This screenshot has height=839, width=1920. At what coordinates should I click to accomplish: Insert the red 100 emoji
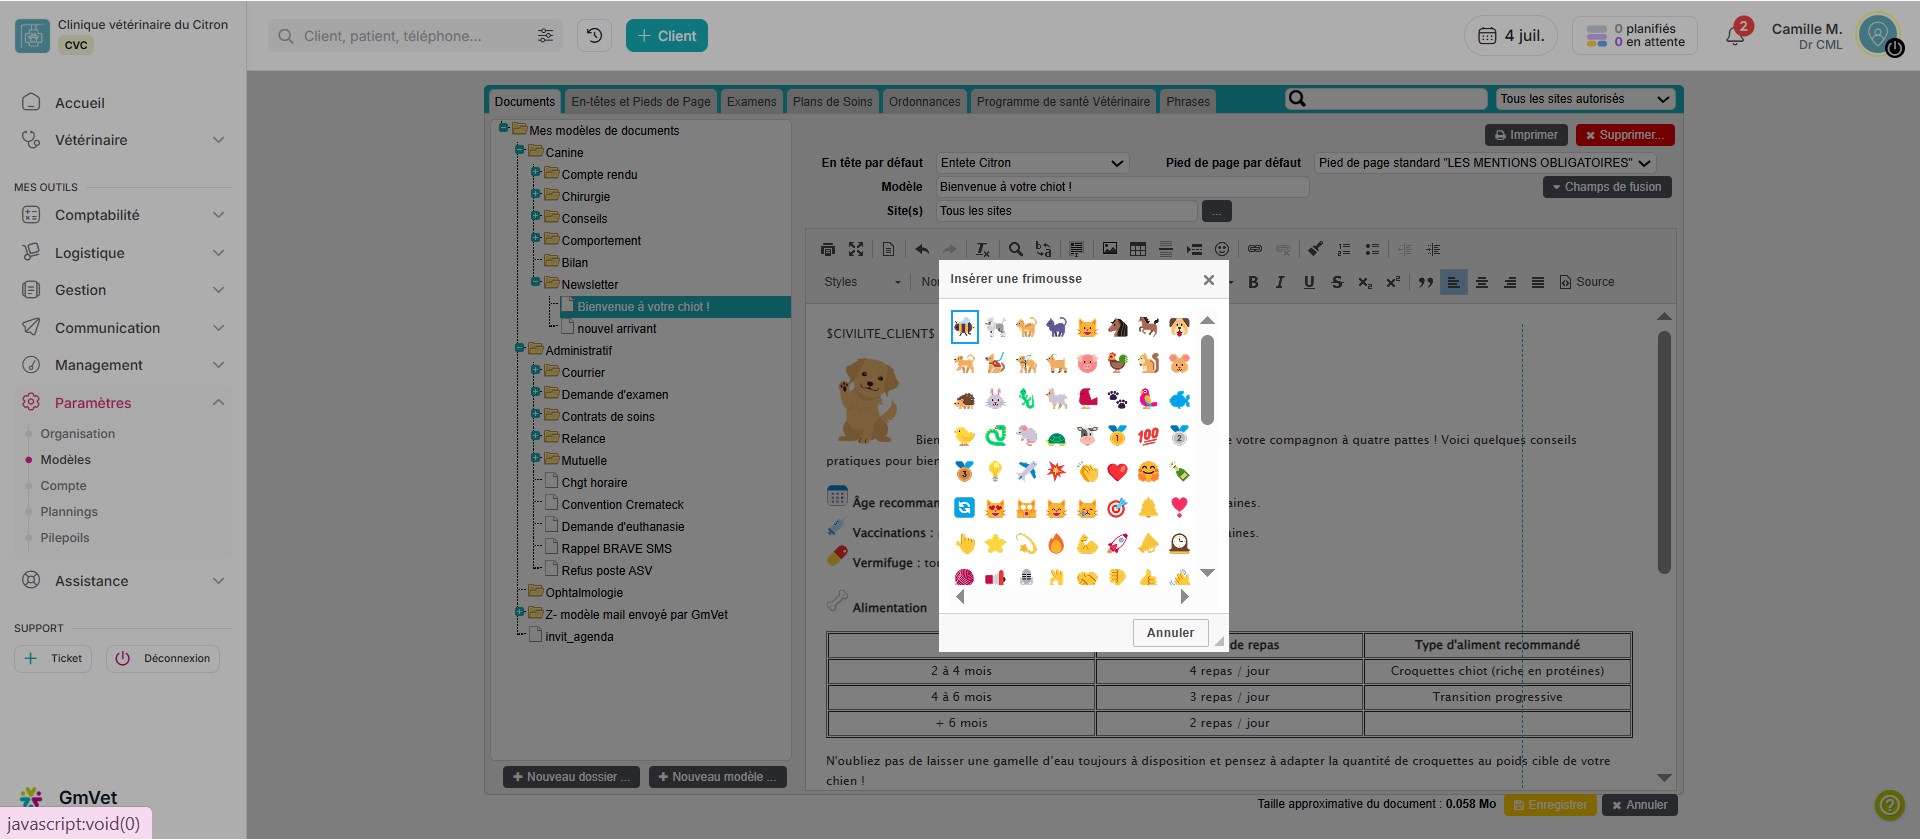click(x=1148, y=436)
